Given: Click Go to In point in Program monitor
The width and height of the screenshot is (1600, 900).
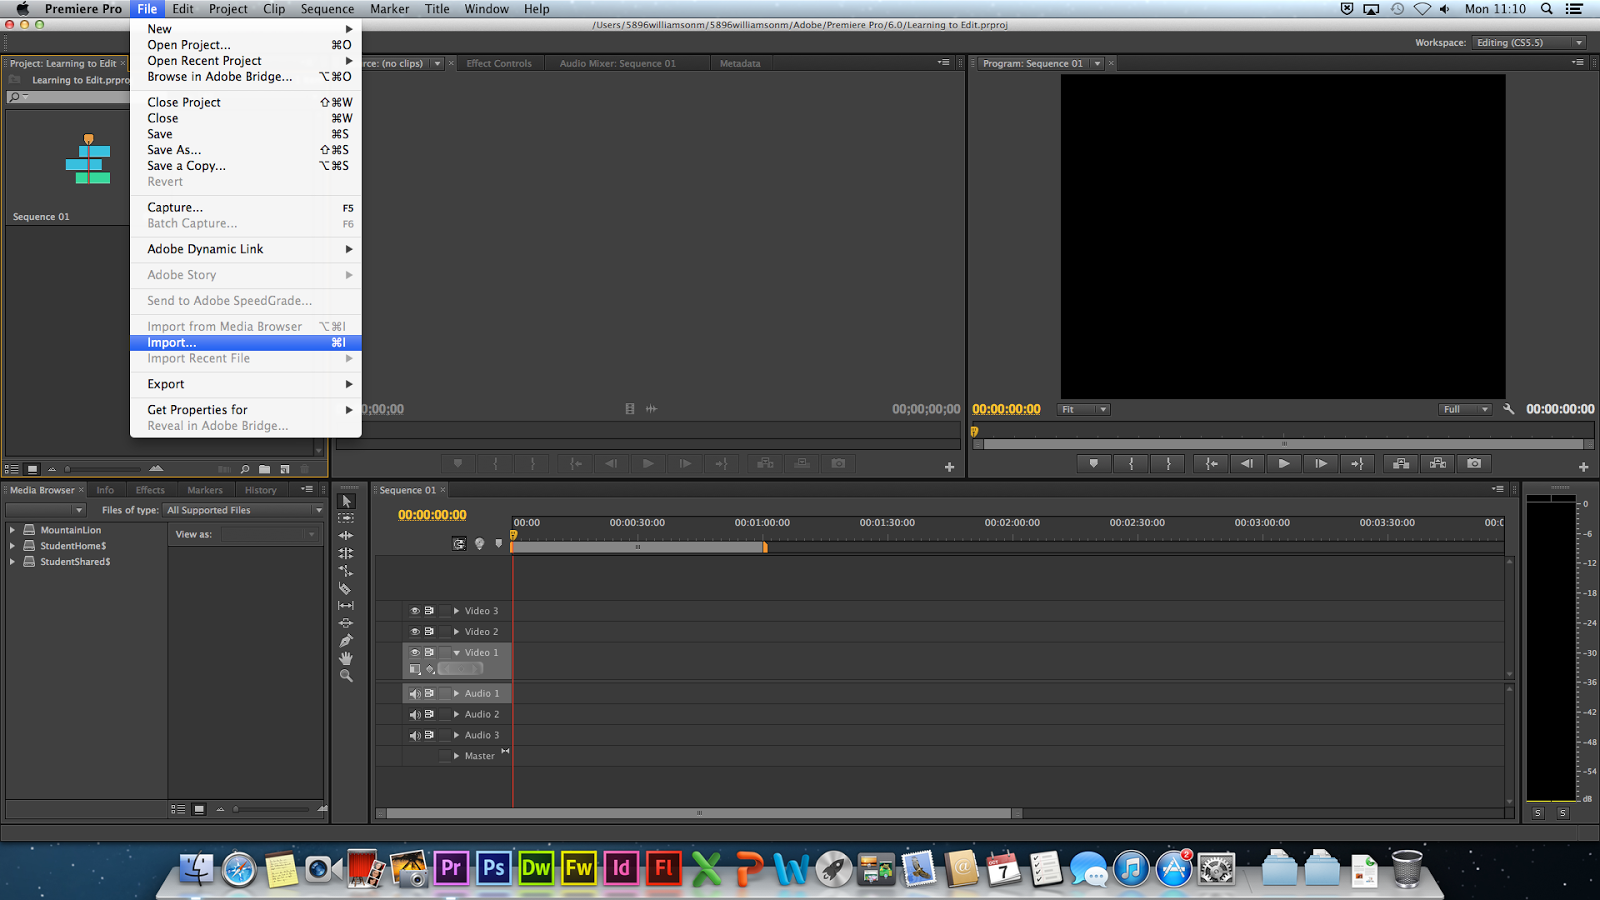Looking at the screenshot, I should pos(1211,464).
